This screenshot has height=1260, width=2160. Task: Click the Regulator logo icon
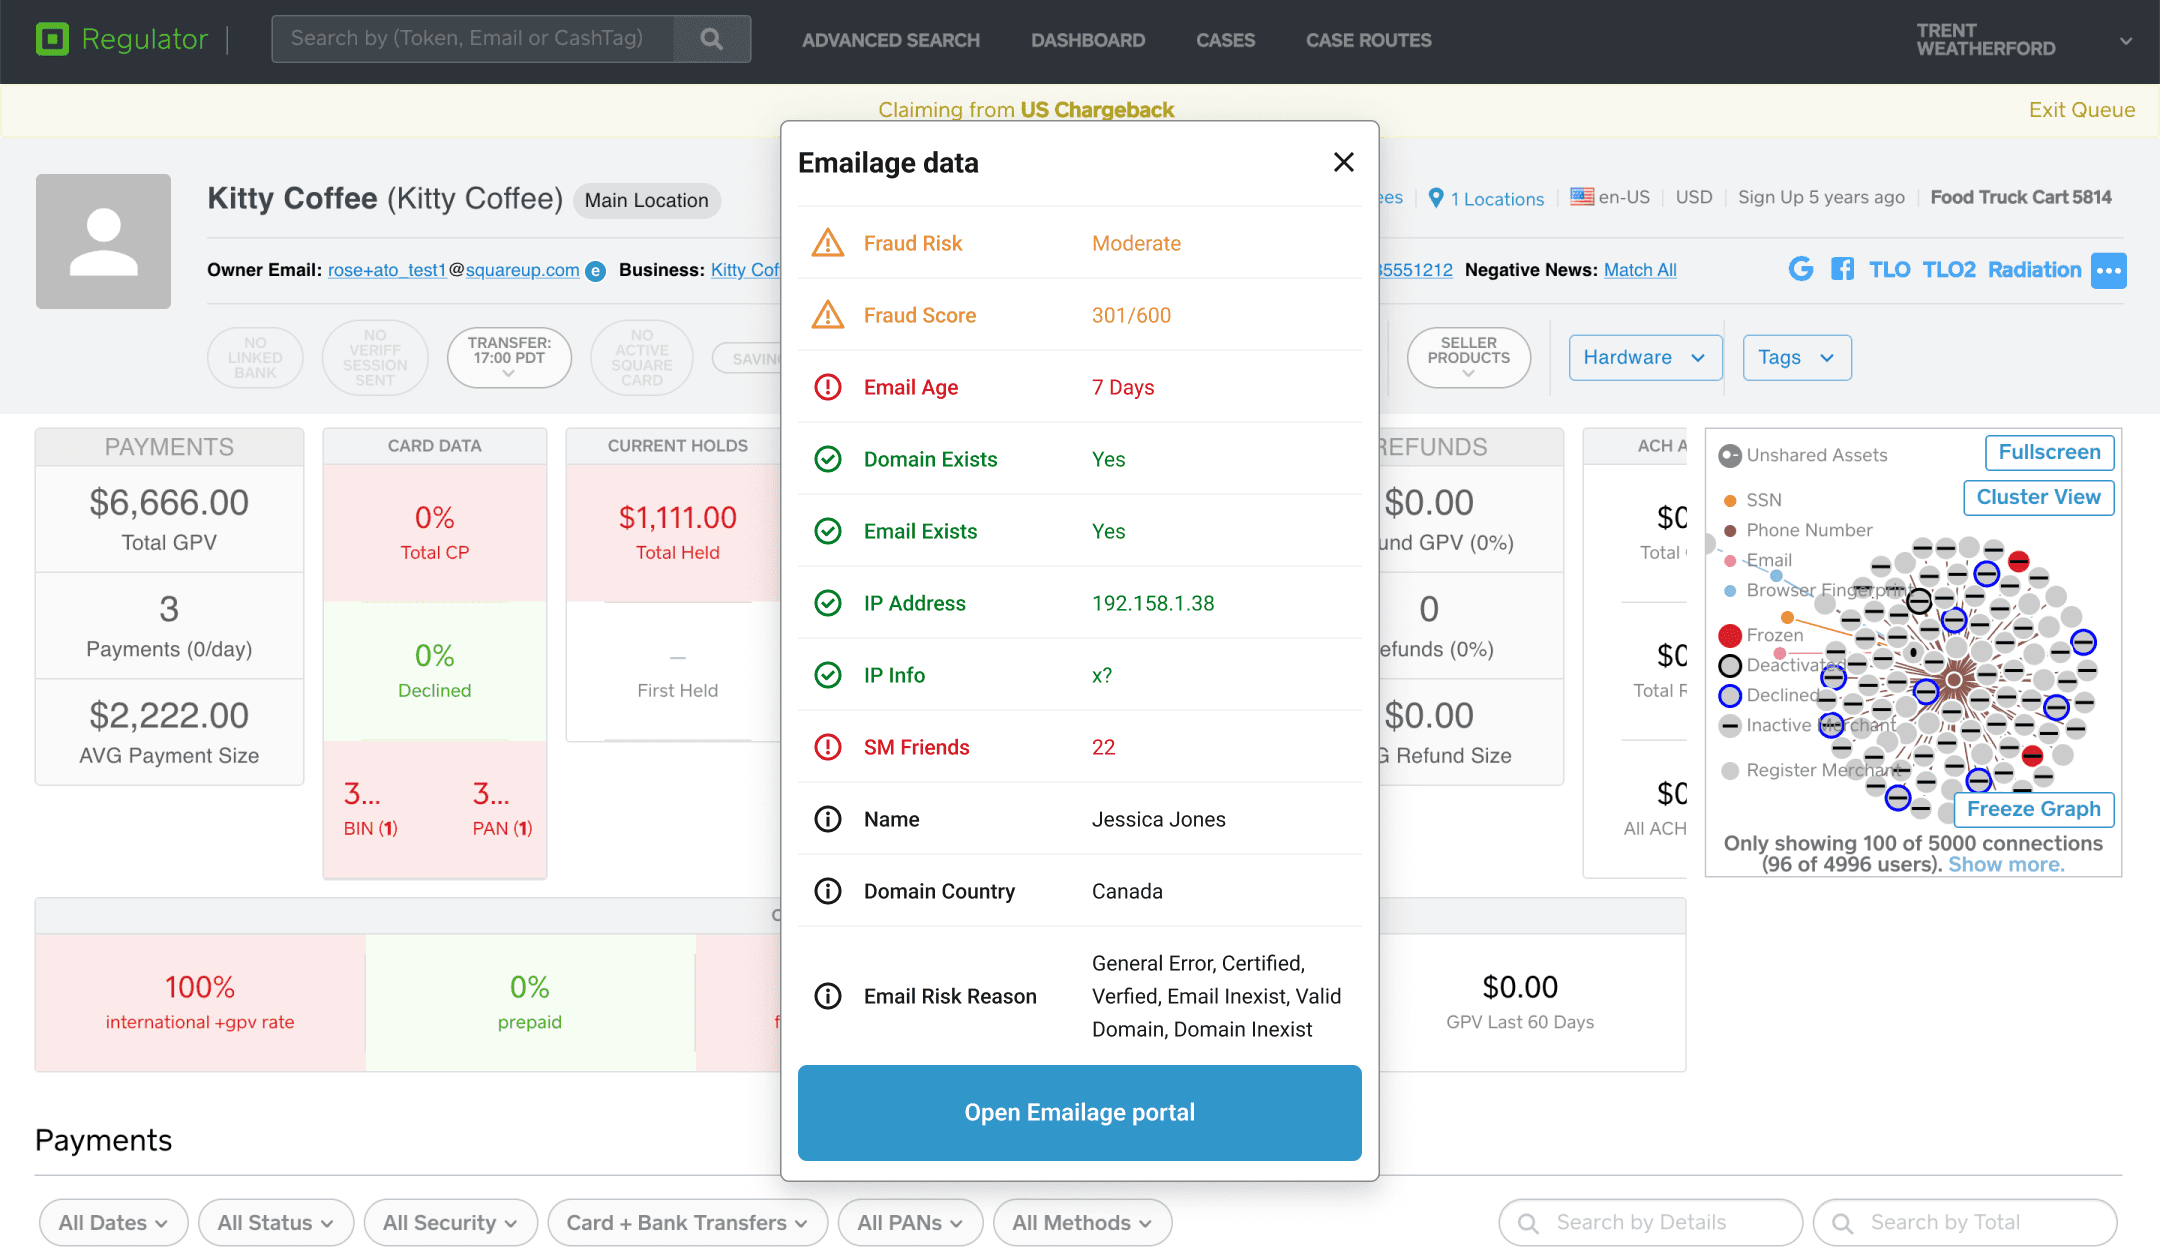(52, 39)
